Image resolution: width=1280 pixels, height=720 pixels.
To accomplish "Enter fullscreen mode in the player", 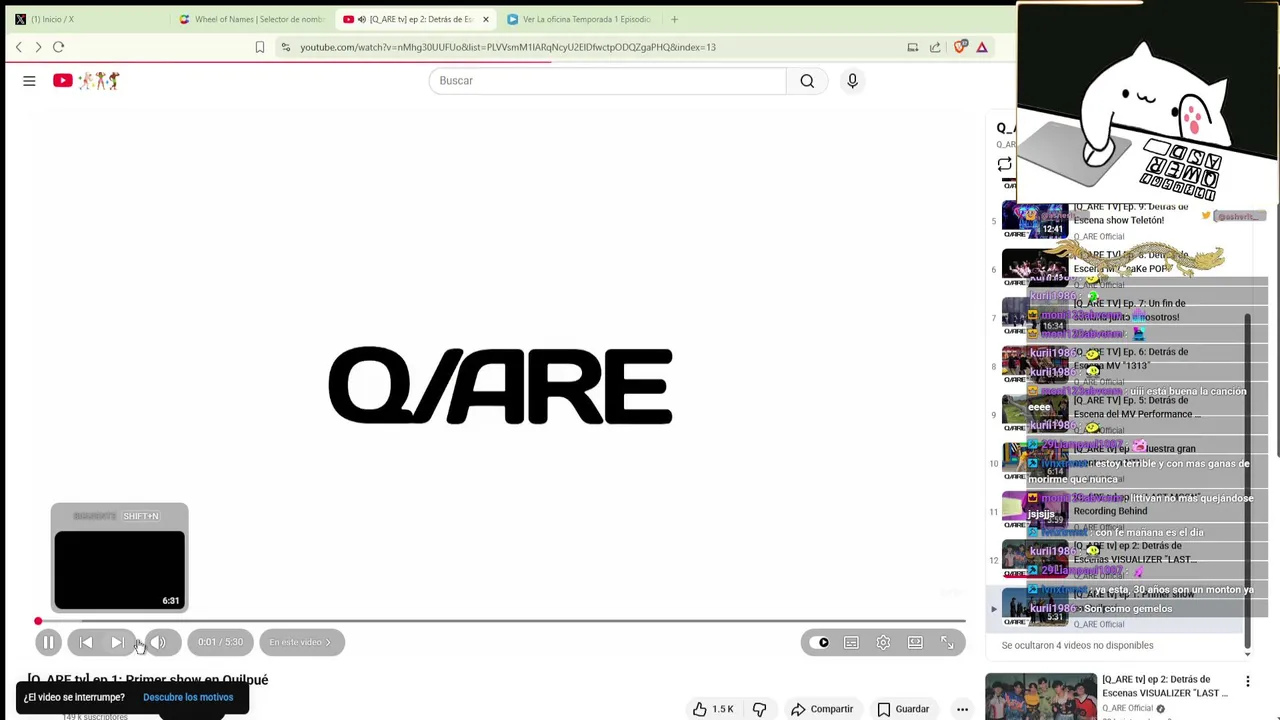I will (x=947, y=642).
